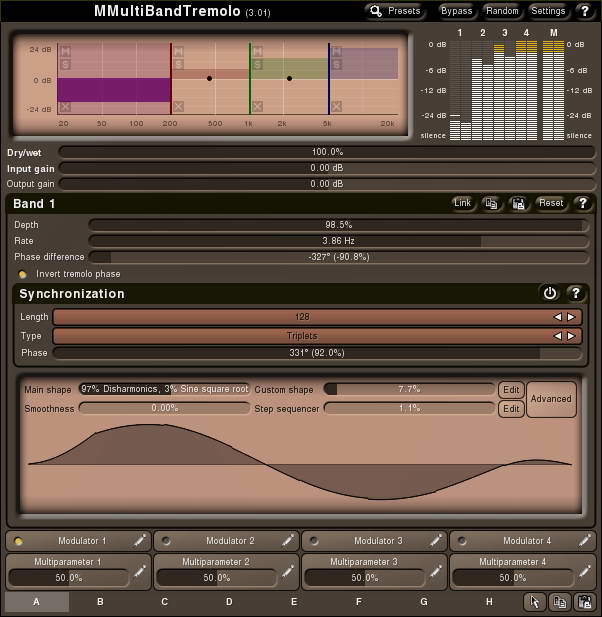Screen dimensions: 602x617
Task: Switch to preset slot B
Action: [100, 602]
